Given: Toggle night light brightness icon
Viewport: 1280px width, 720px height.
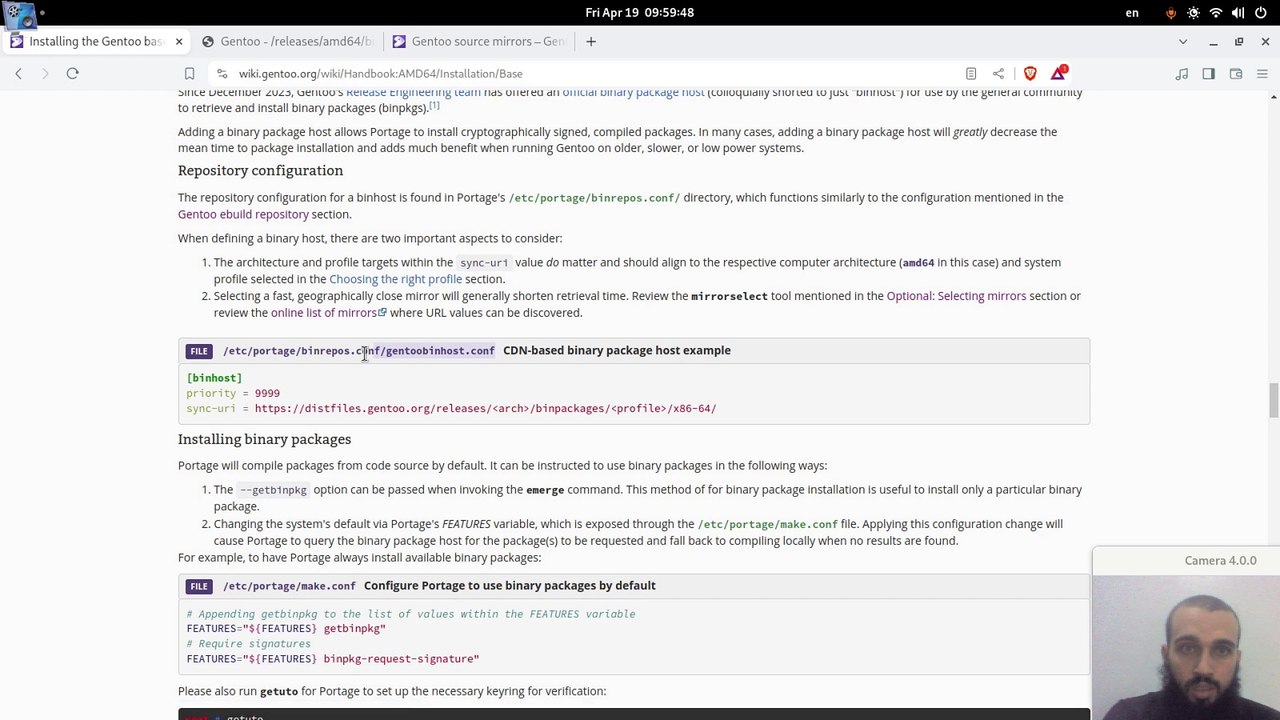Looking at the screenshot, I should tap(1194, 13).
